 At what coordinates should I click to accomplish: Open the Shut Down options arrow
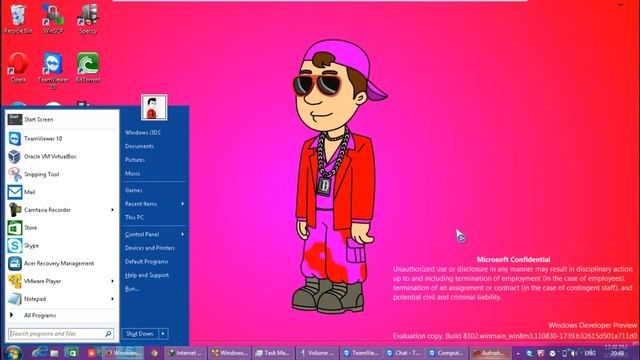click(x=163, y=334)
